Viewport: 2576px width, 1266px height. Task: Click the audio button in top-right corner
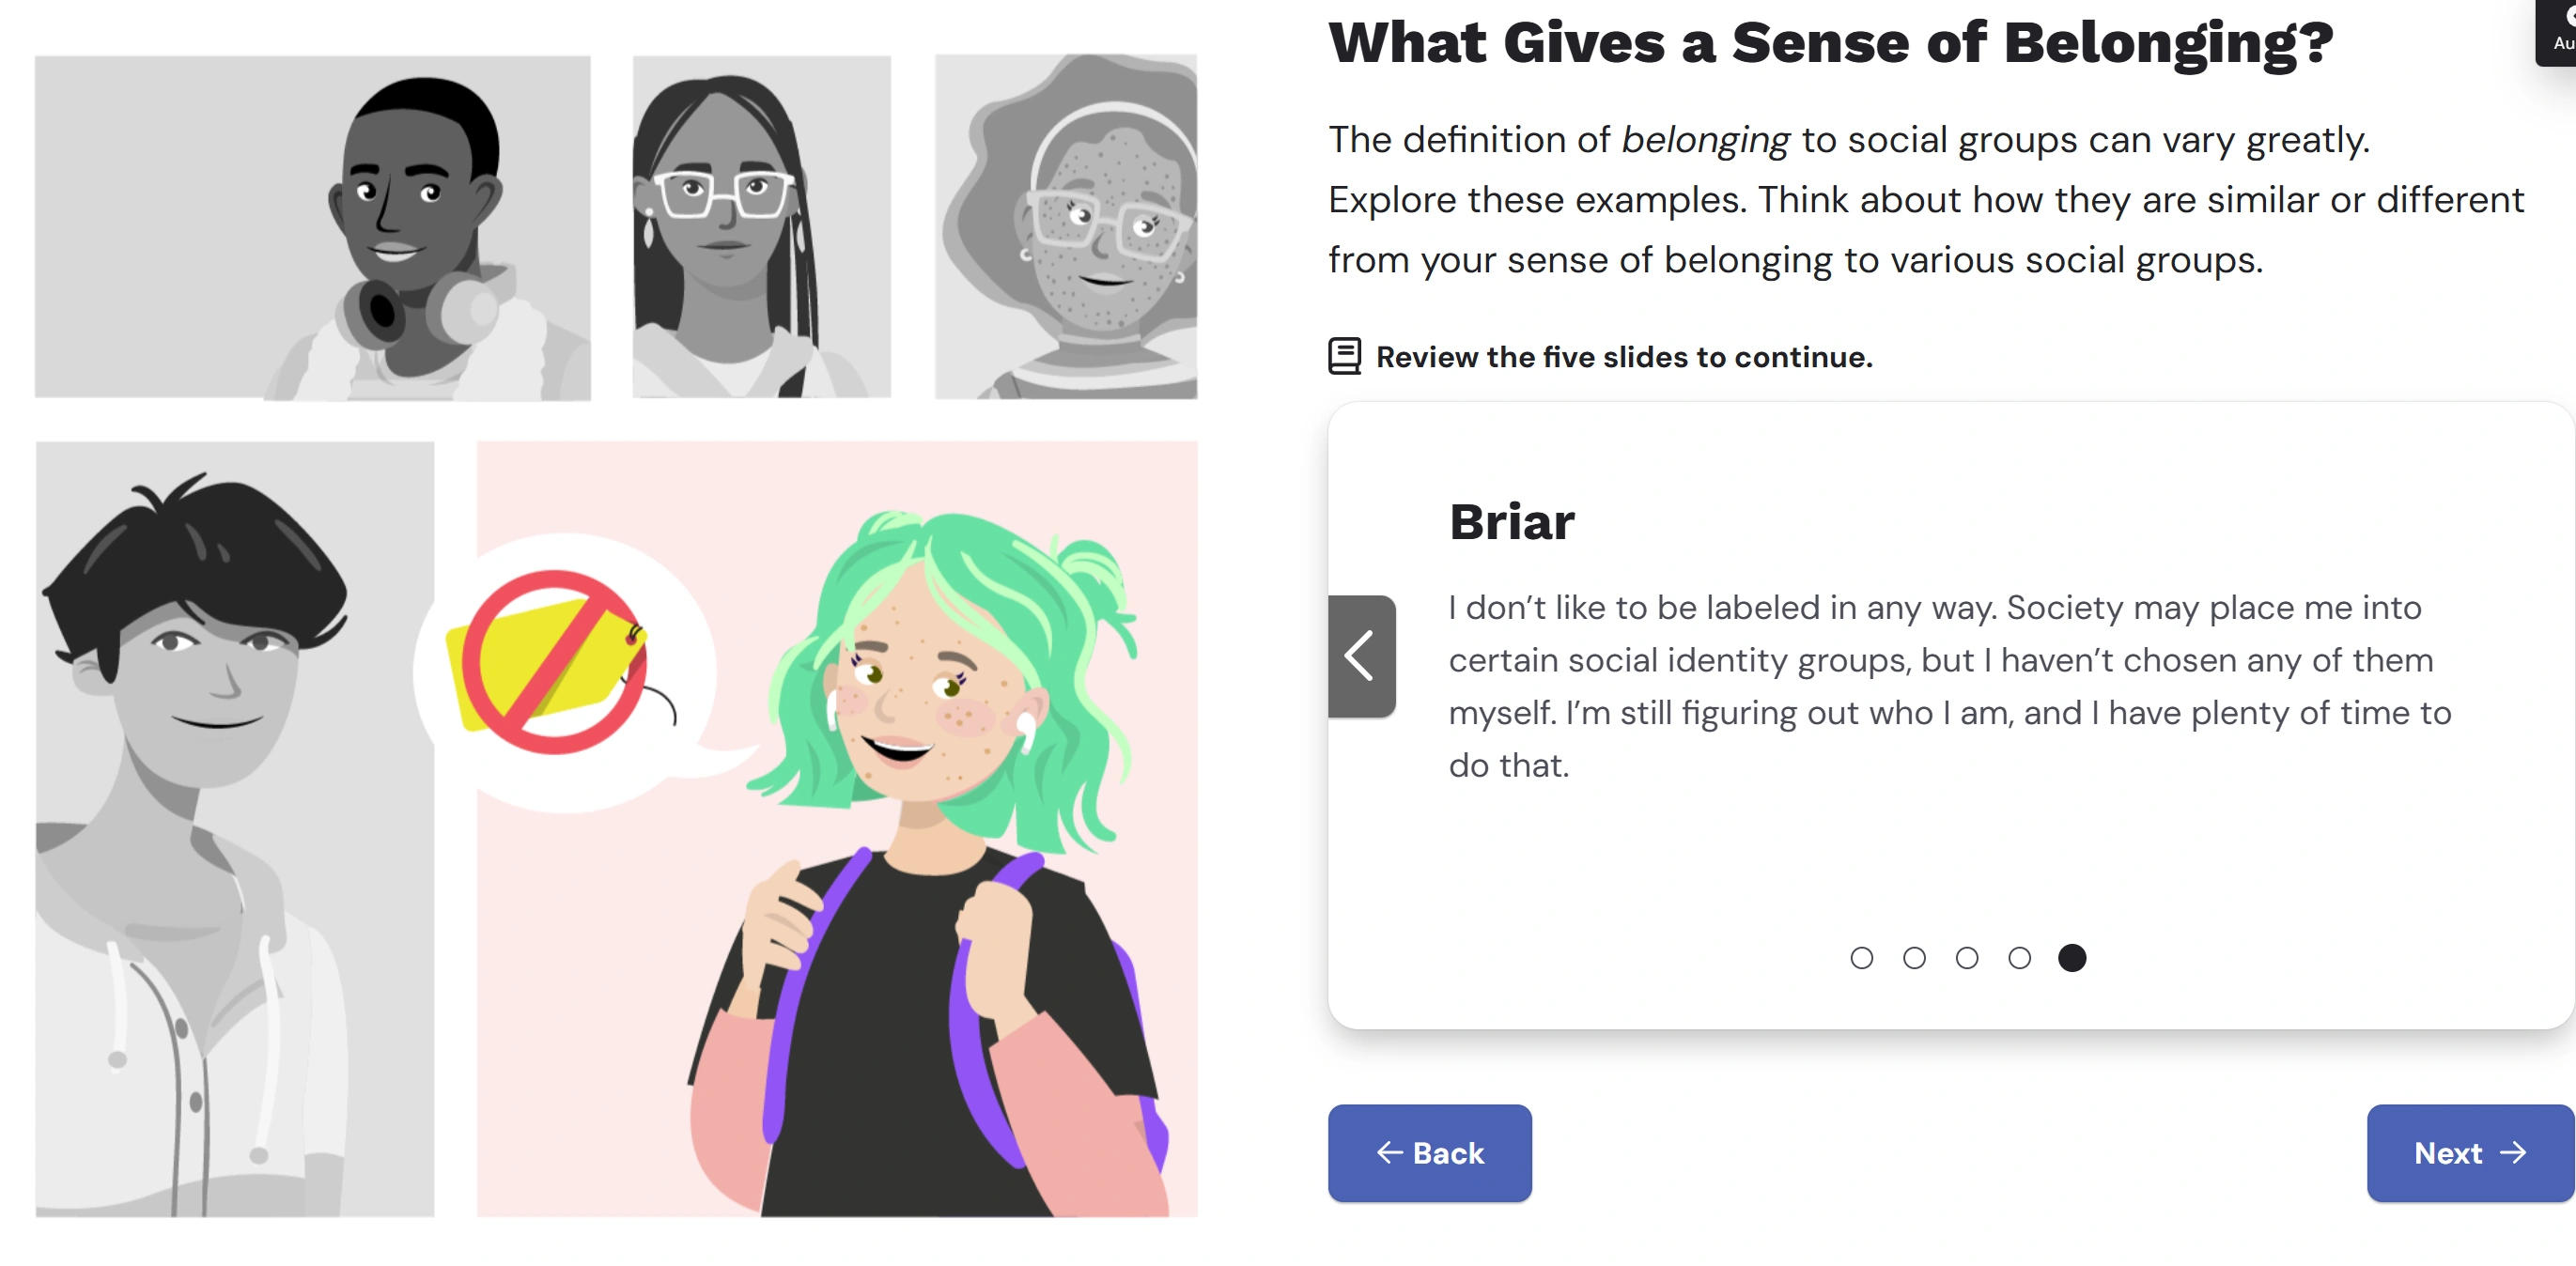2559,30
